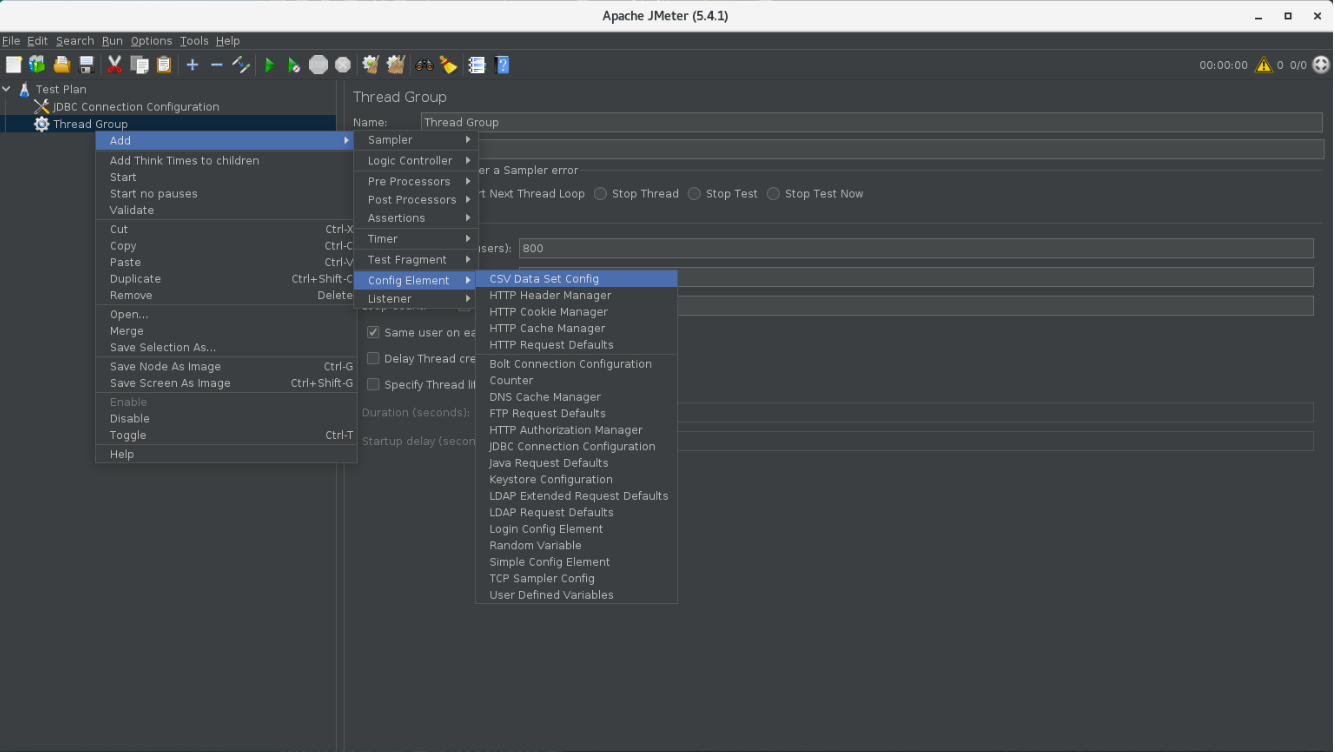
Task: Click Save Node As Image
Action: pyautogui.click(x=226, y=367)
